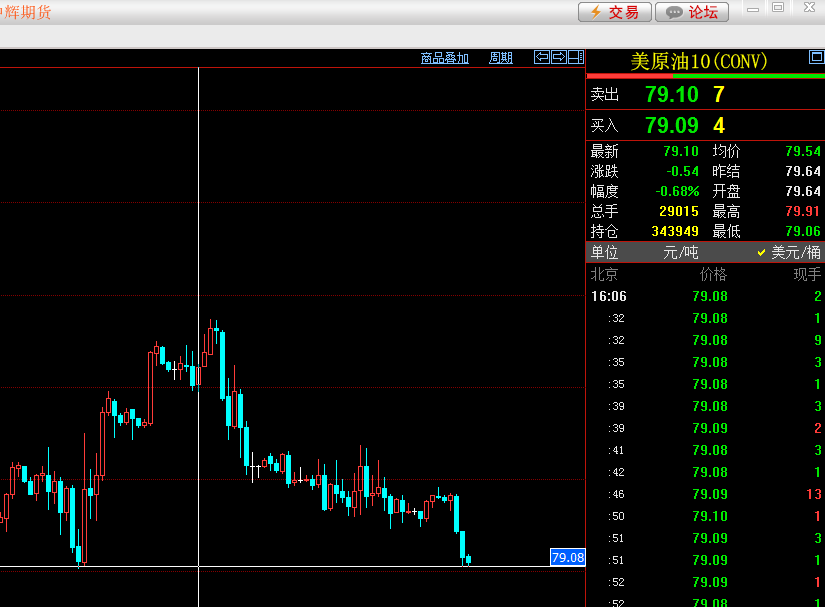This screenshot has height=607, width=825.
Task: Click the 北京 time column header
Action: (604, 274)
